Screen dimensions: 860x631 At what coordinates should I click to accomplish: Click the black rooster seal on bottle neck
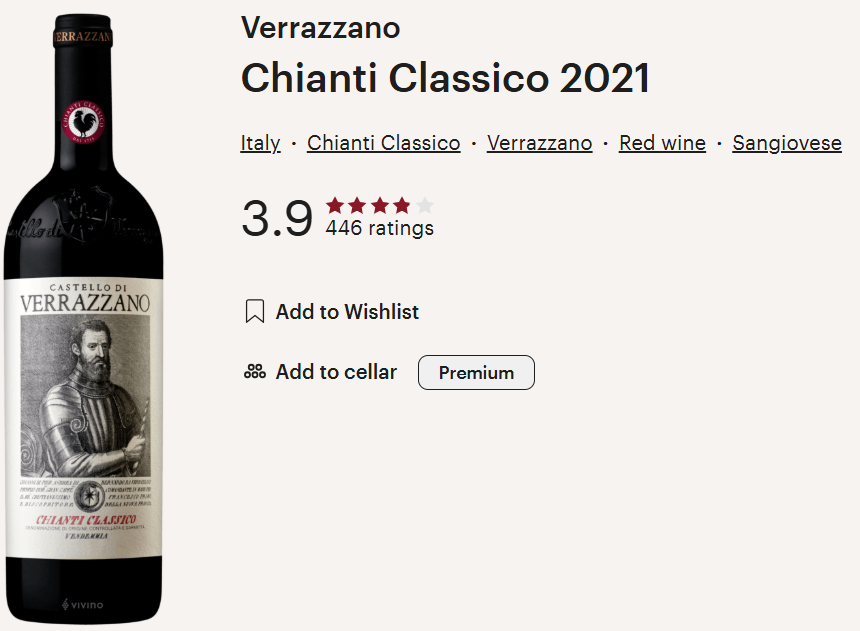[x=83, y=122]
